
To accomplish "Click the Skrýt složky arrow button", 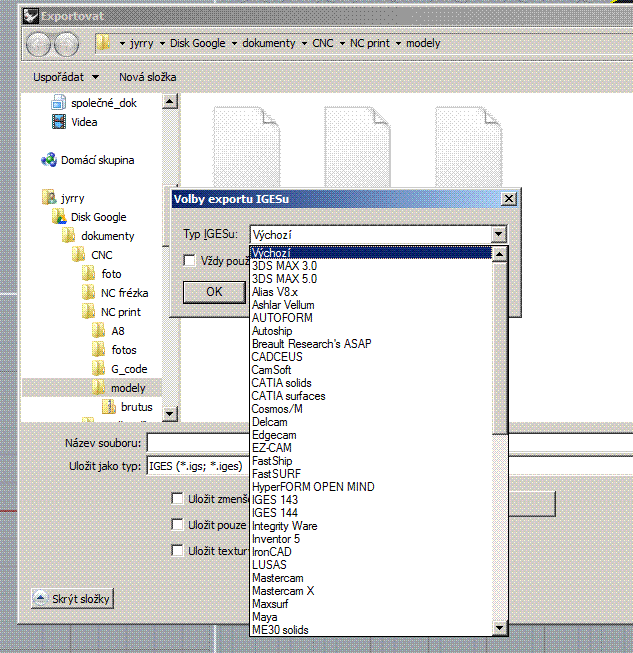I will (41, 598).
